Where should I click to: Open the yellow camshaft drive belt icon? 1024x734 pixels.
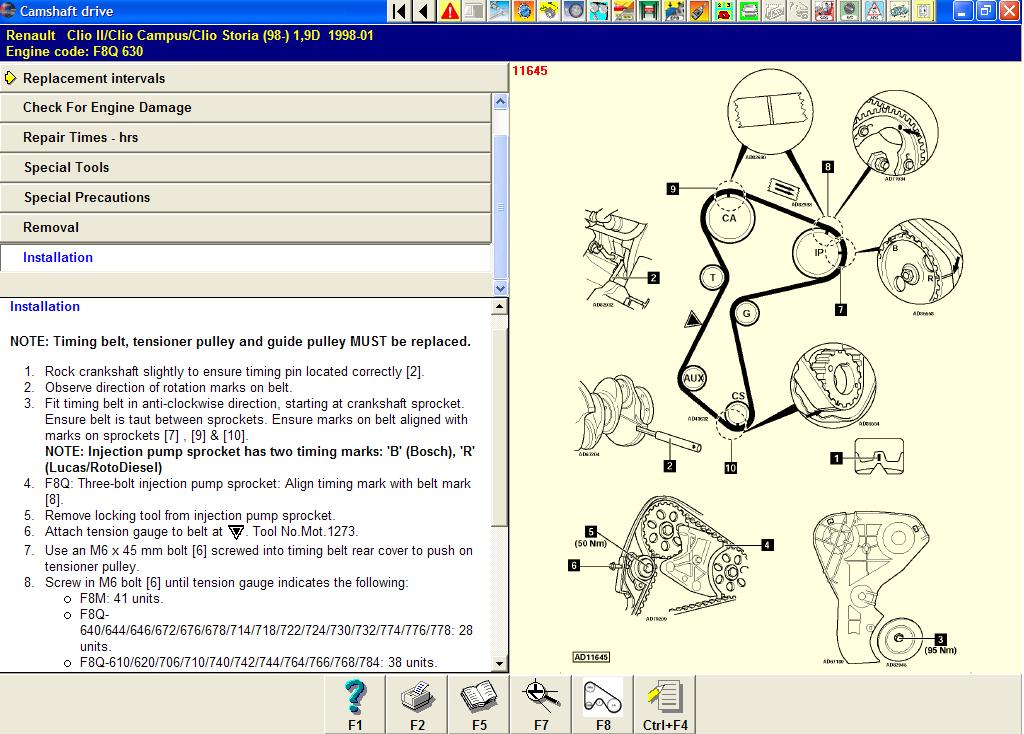(x=549, y=11)
